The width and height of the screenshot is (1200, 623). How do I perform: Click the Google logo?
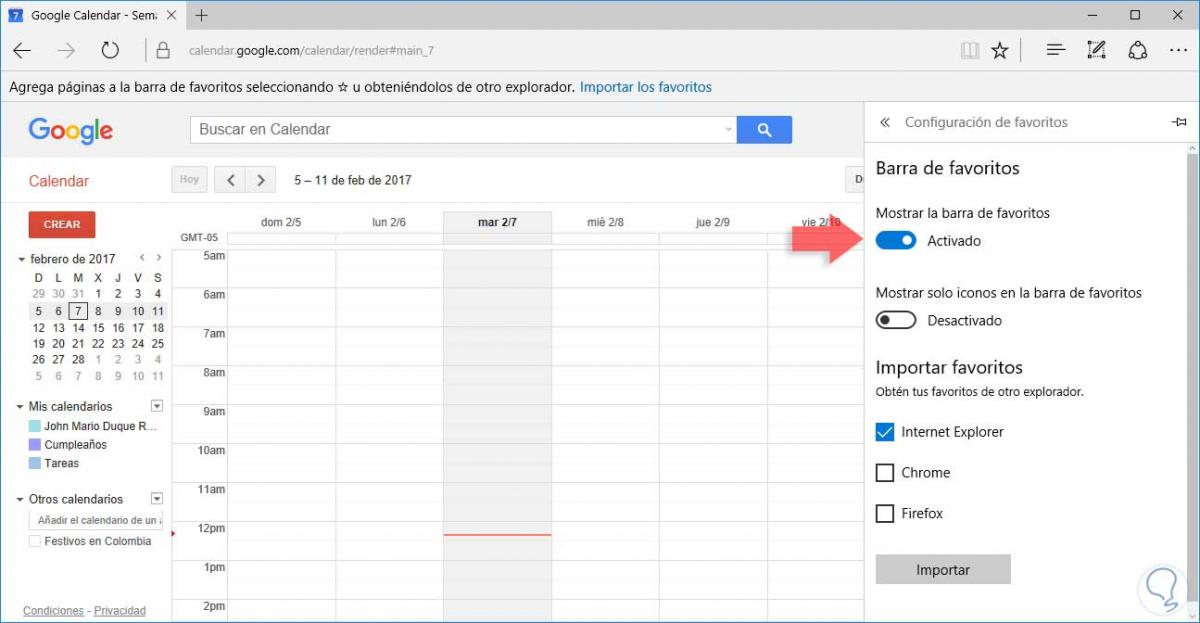coord(70,131)
